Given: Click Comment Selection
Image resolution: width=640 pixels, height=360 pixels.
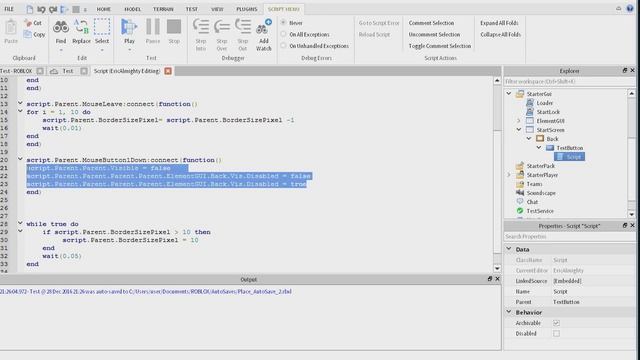Looking at the screenshot, I should coord(431,23).
